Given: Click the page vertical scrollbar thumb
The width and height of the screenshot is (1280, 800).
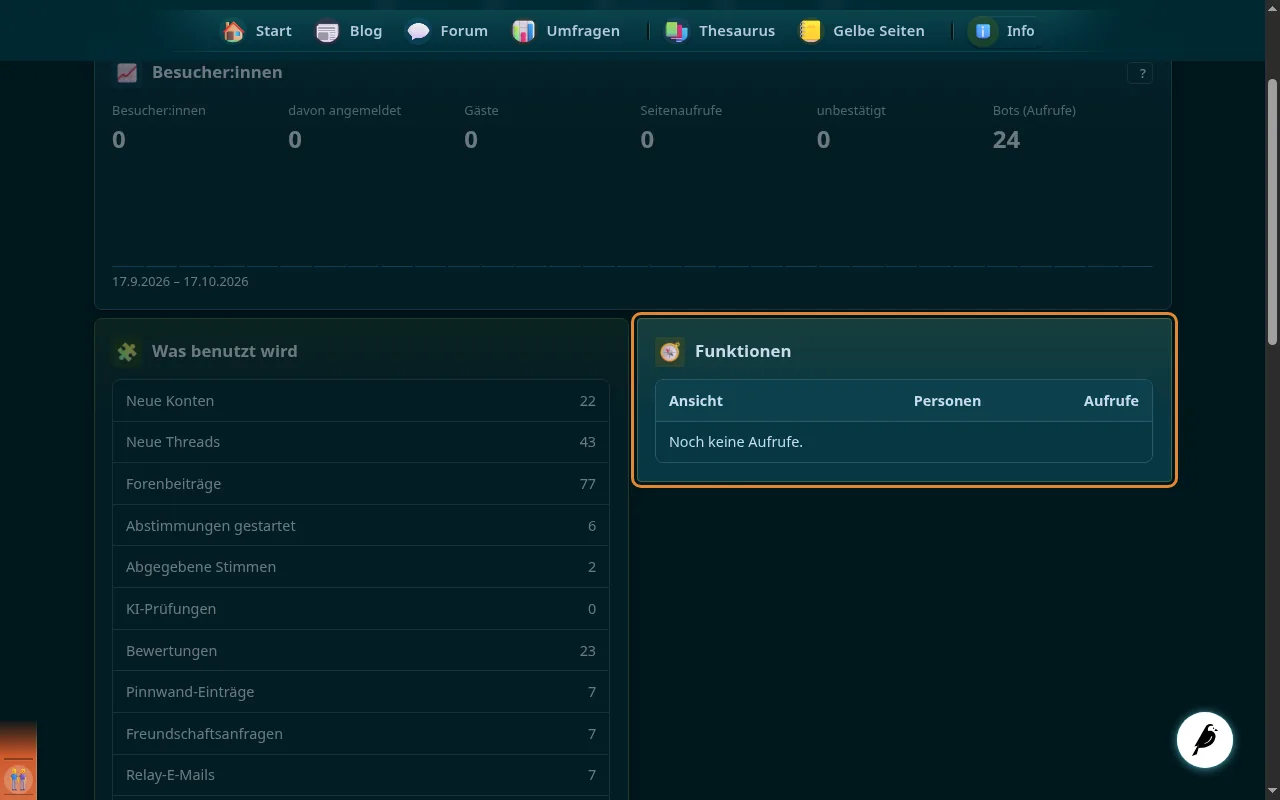Looking at the screenshot, I should coord(1272,213).
